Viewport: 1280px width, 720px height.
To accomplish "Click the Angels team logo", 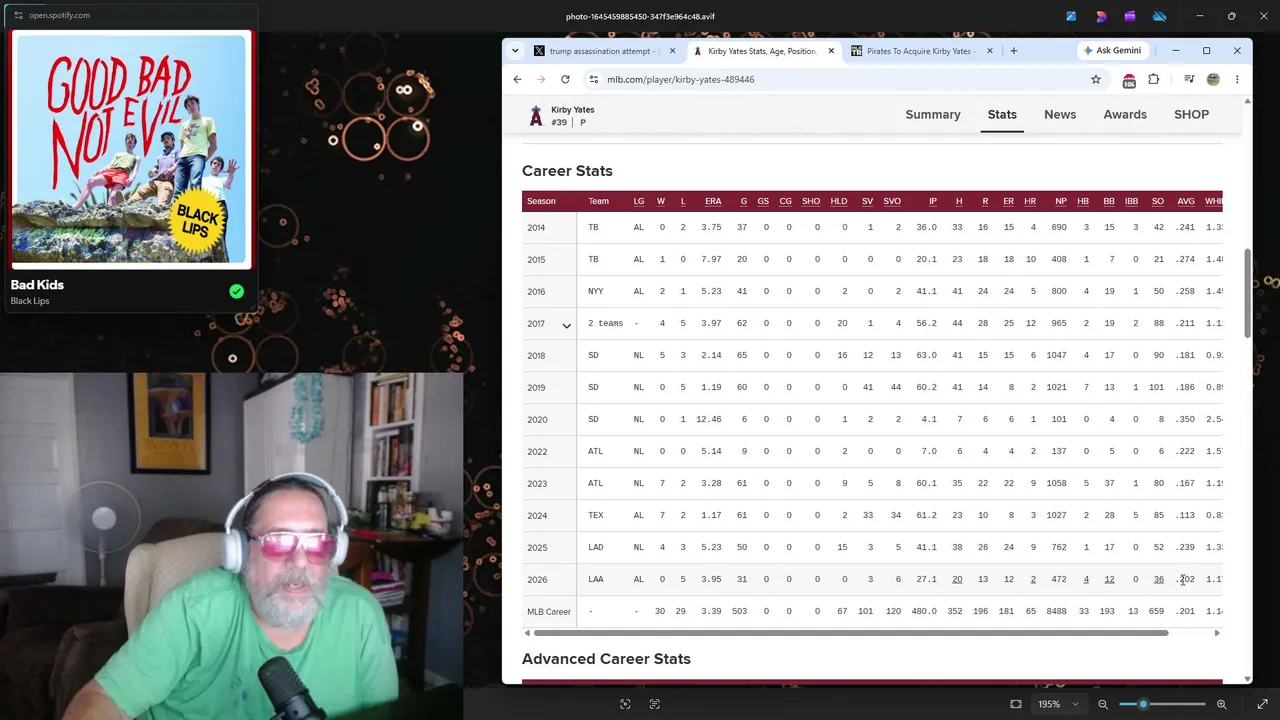I will (536, 116).
